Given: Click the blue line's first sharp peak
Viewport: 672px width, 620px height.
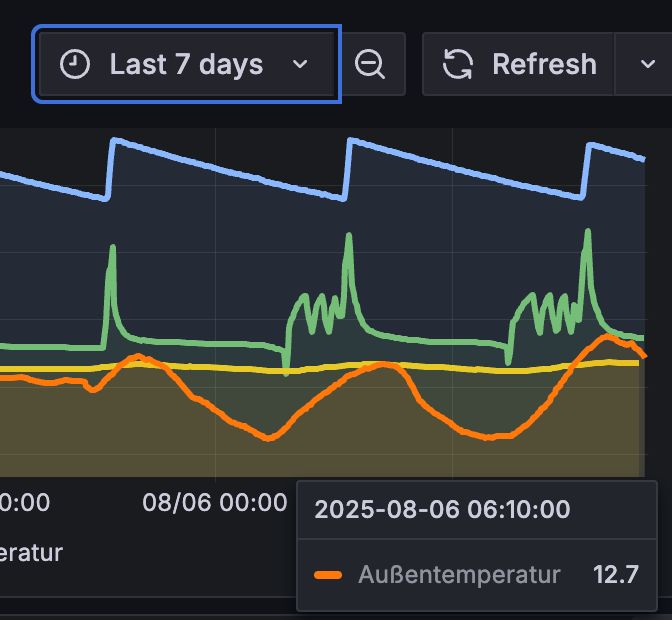Looking at the screenshot, I should pyautogui.click(x=112, y=141).
